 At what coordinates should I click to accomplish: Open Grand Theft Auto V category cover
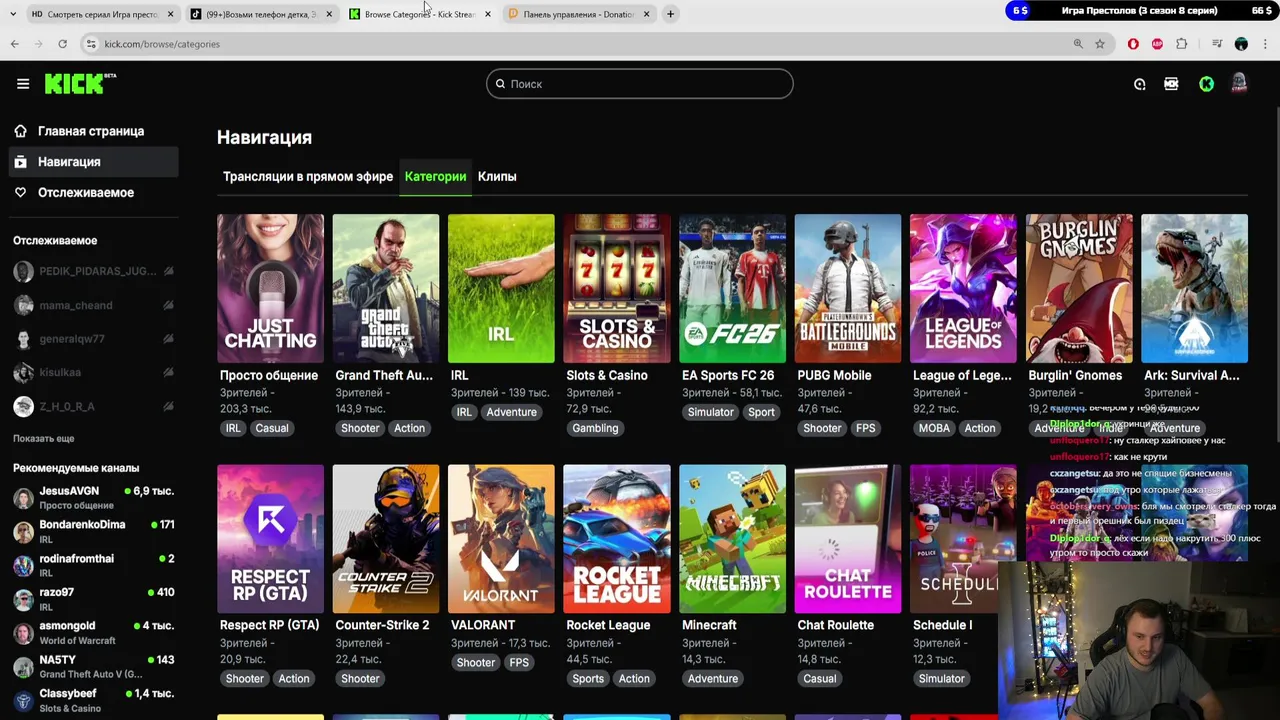coord(386,288)
